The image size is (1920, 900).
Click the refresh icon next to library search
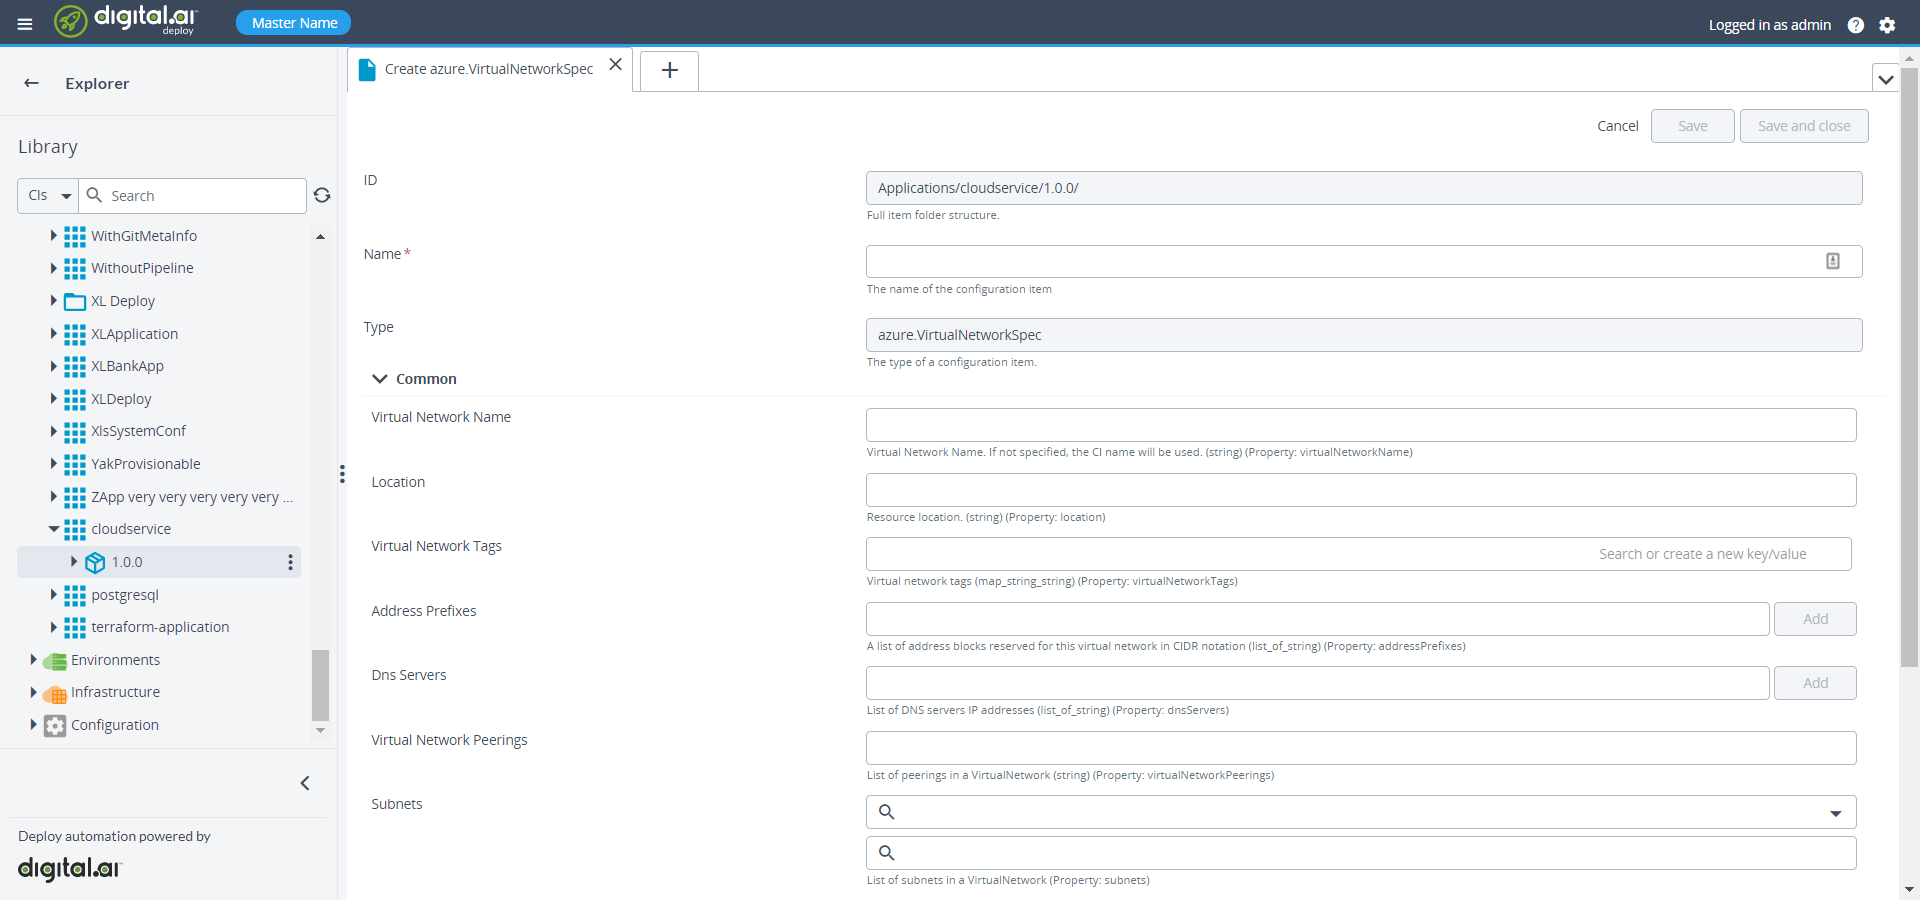coord(322,195)
